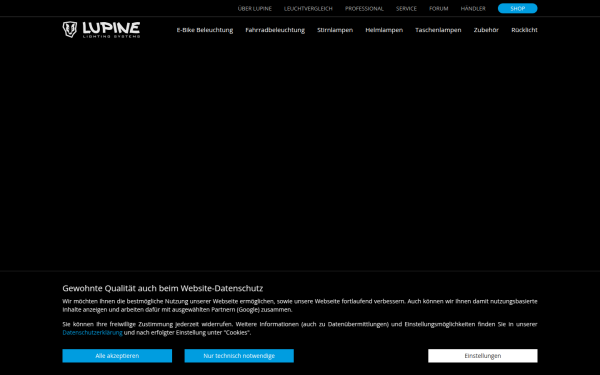The height and width of the screenshot is (375, 600).
Task: Open the ÜBER LUPINE link
Action: pos(254,8)
